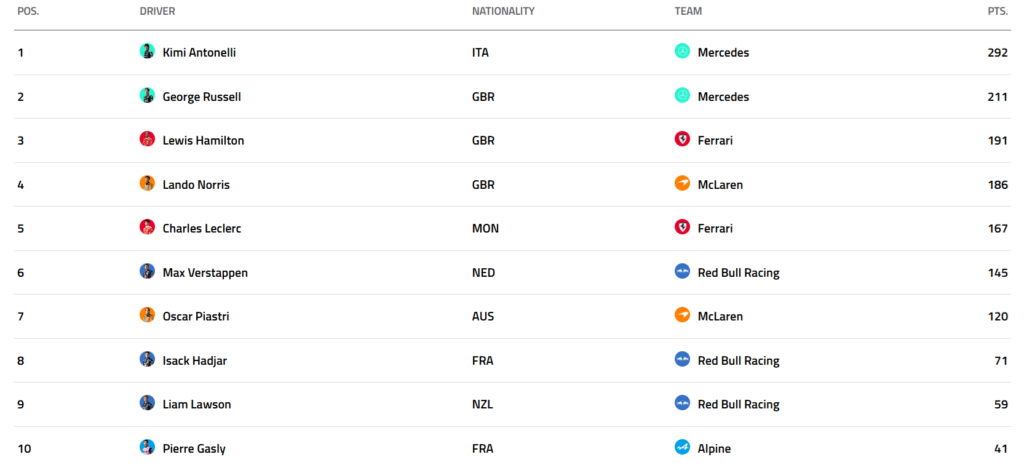Select the Isack Hadjar driver name
Viewport: 1024px width, 465px height.
coord(195,361)
